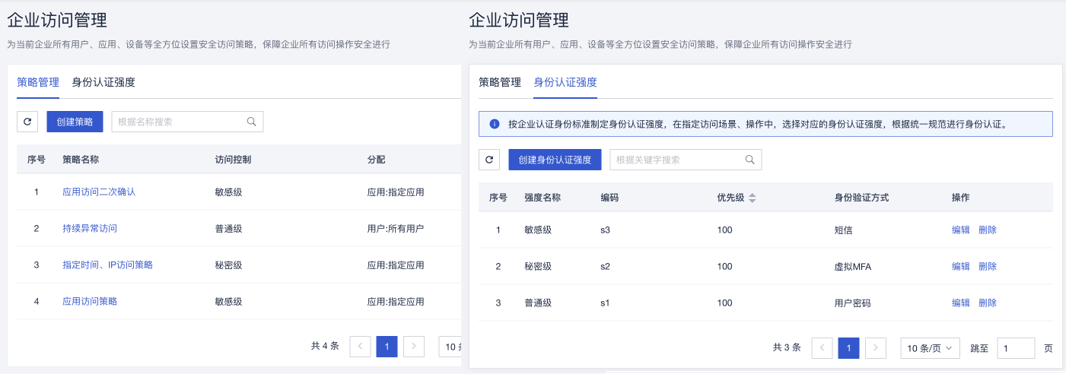
Task: Open the cut-off page size dropdown in left panel
Action: [450, 347]
